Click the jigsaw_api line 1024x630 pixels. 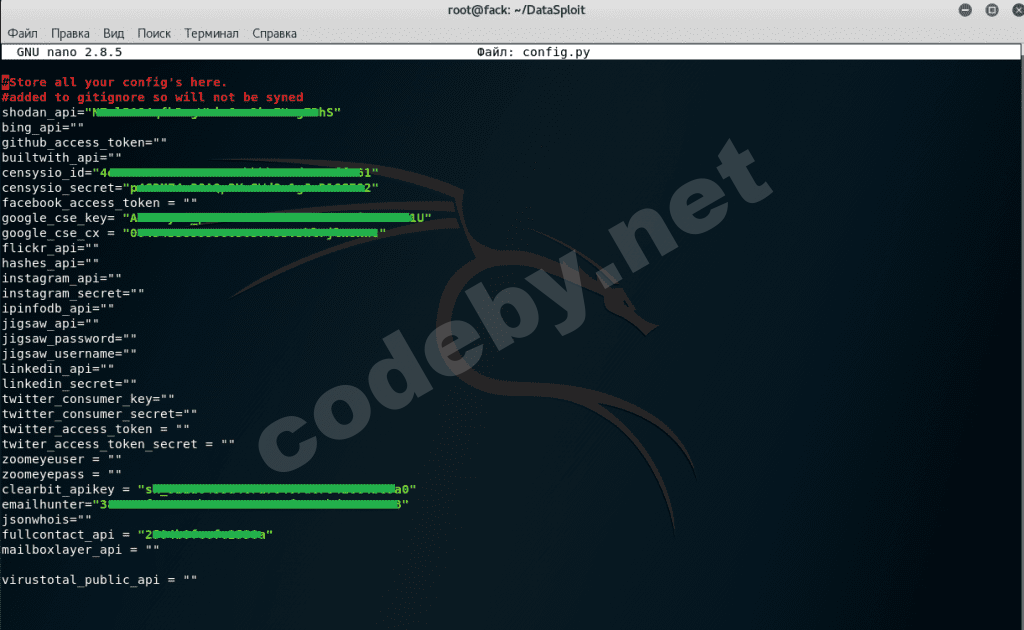click(x=50, y=323)
